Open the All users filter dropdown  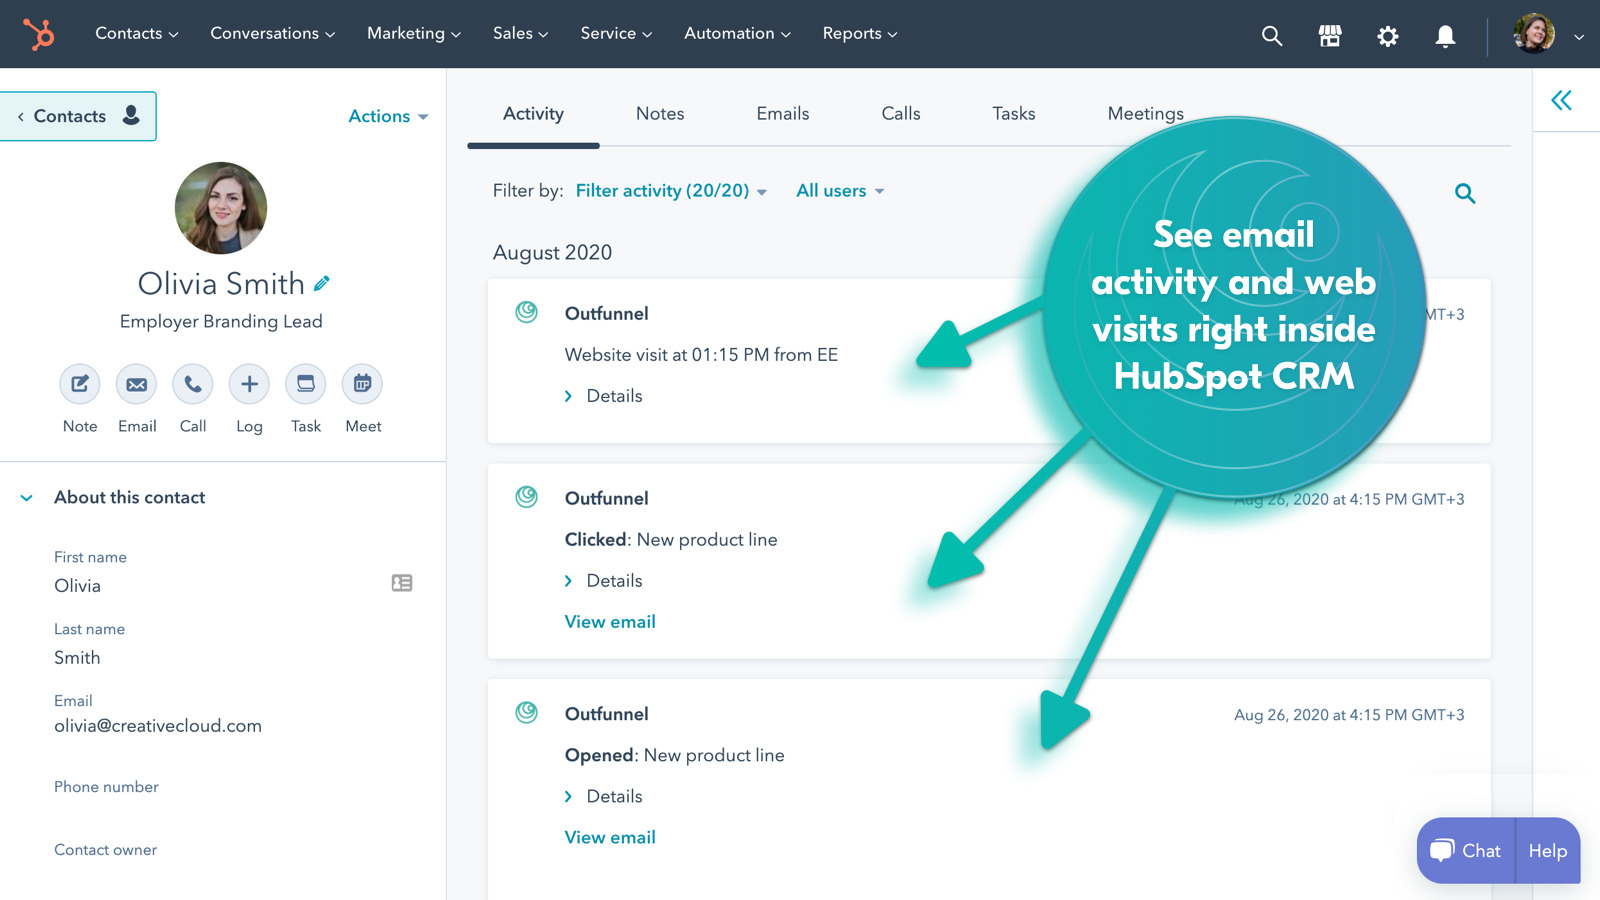(840, 190)
